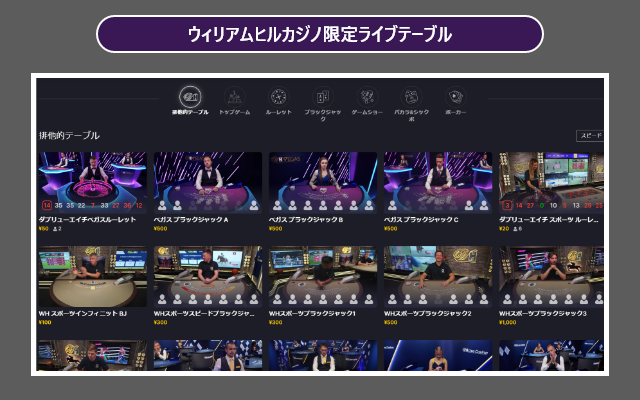
Task: Select the Baccarat & Sic Bo icon
Action: (x=411, y=97)
